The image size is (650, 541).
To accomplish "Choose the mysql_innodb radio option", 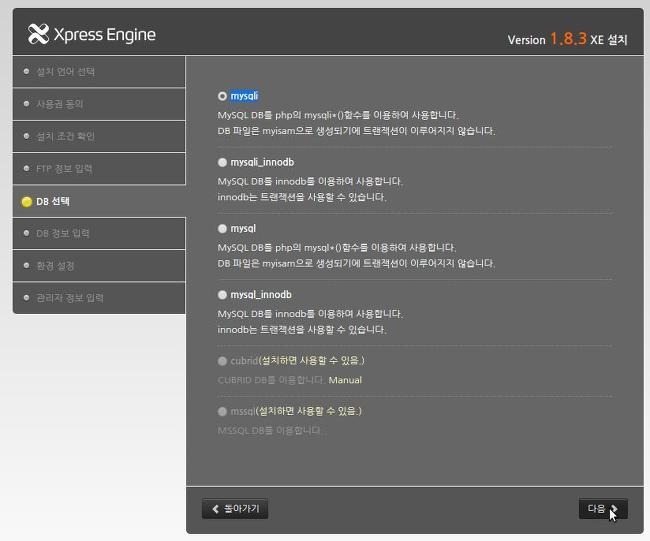I will [222, 295].
